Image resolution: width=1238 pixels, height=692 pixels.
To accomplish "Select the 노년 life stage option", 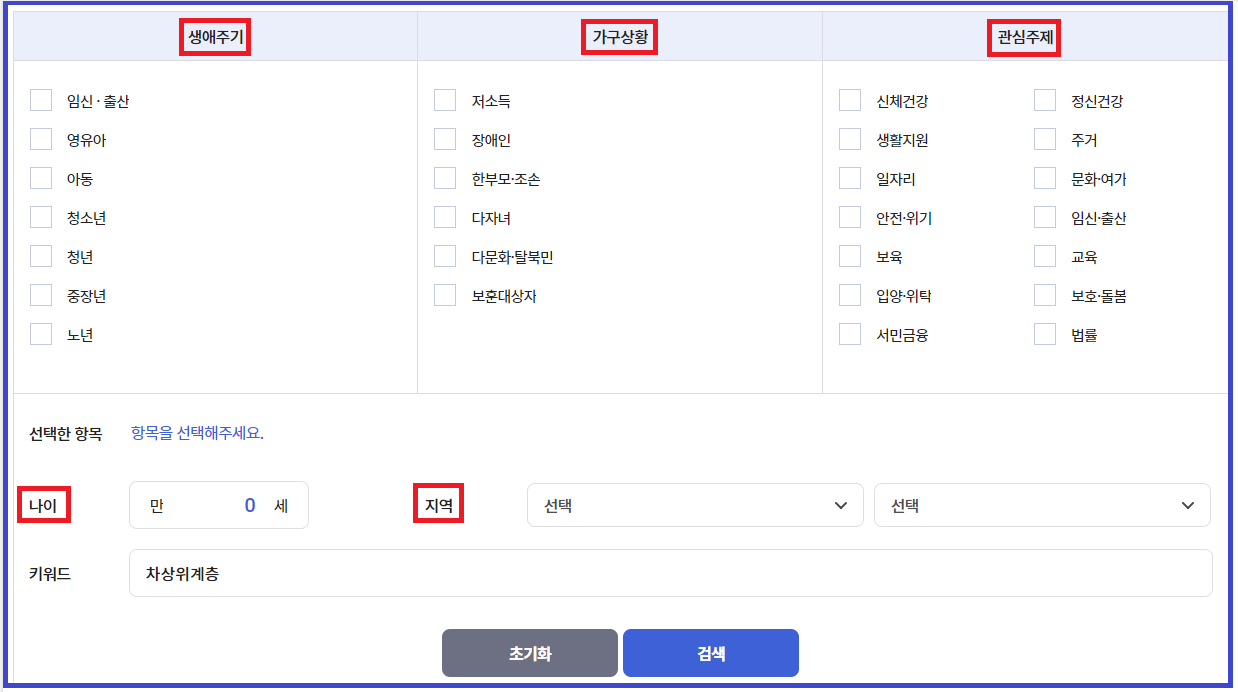I will click(x=40, y=334).
